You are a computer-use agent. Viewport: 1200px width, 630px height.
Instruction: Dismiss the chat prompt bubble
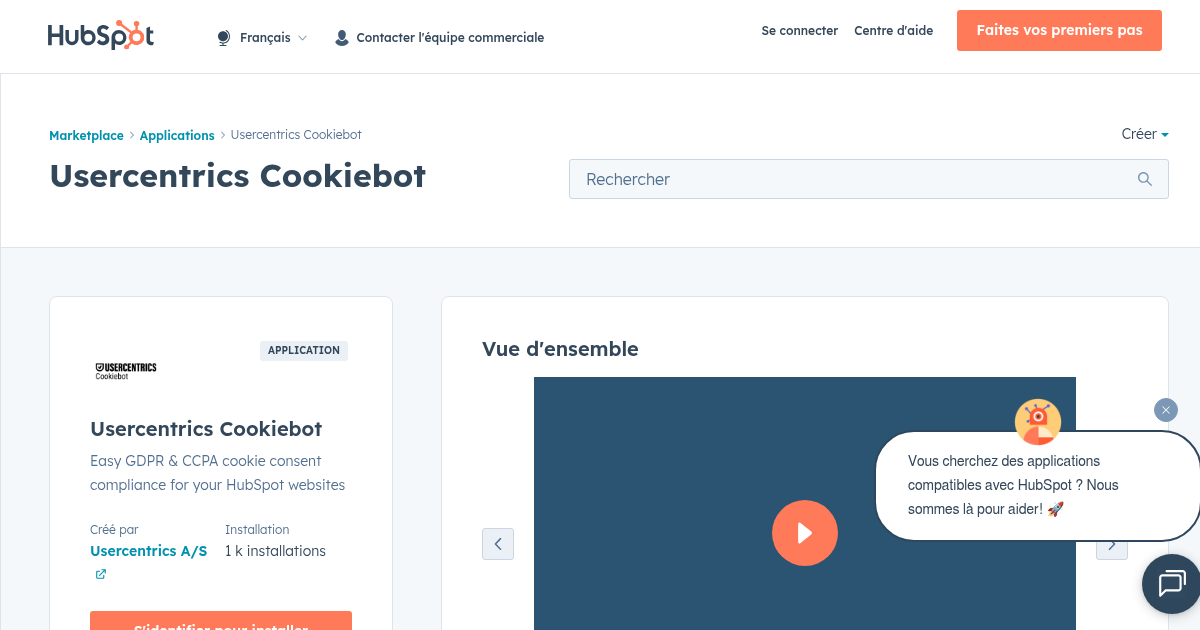tap(1166, 410)
